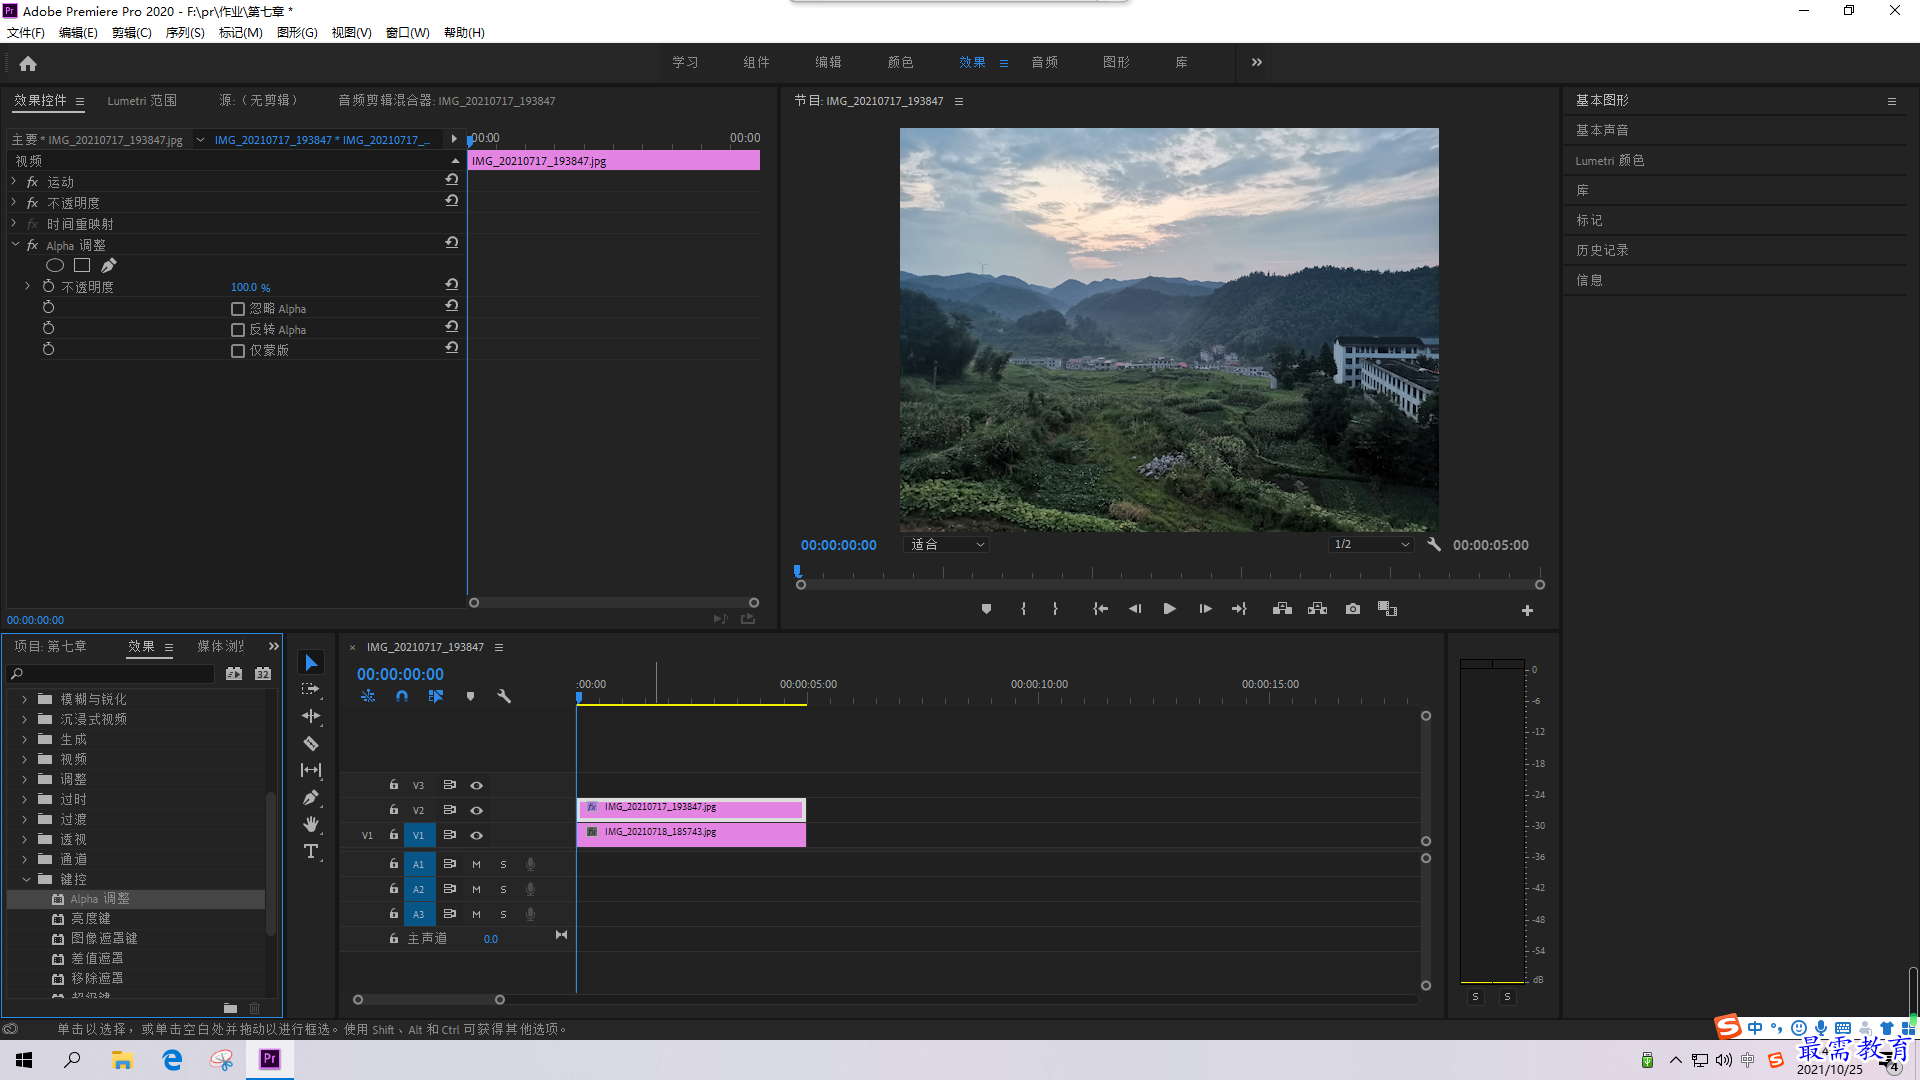Open the 适合 zoom level dropdown
This screenshot has height=1080, width=1920.
click(x=946, y=545)
